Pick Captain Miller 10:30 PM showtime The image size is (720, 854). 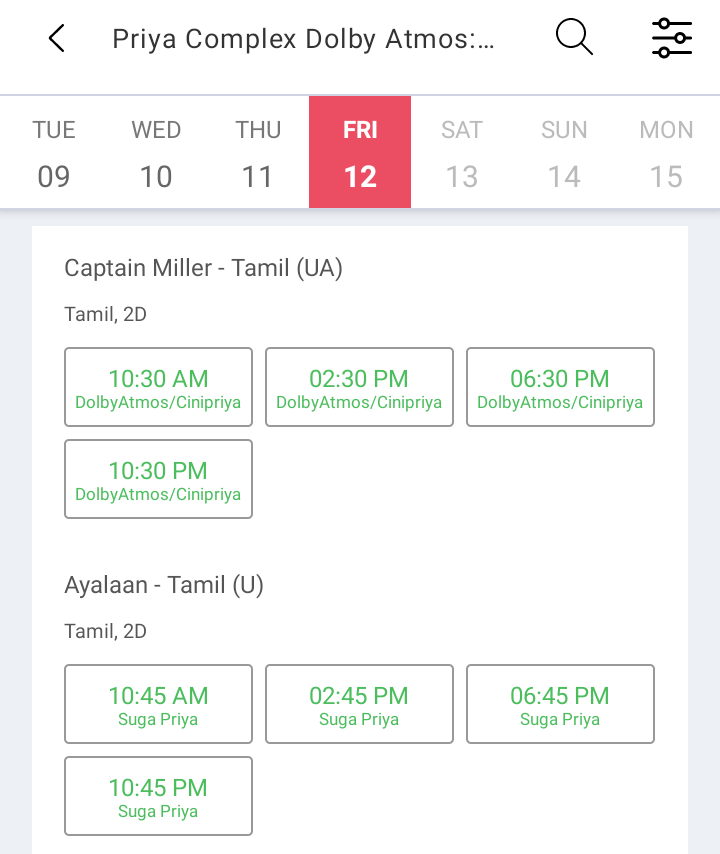158,479
